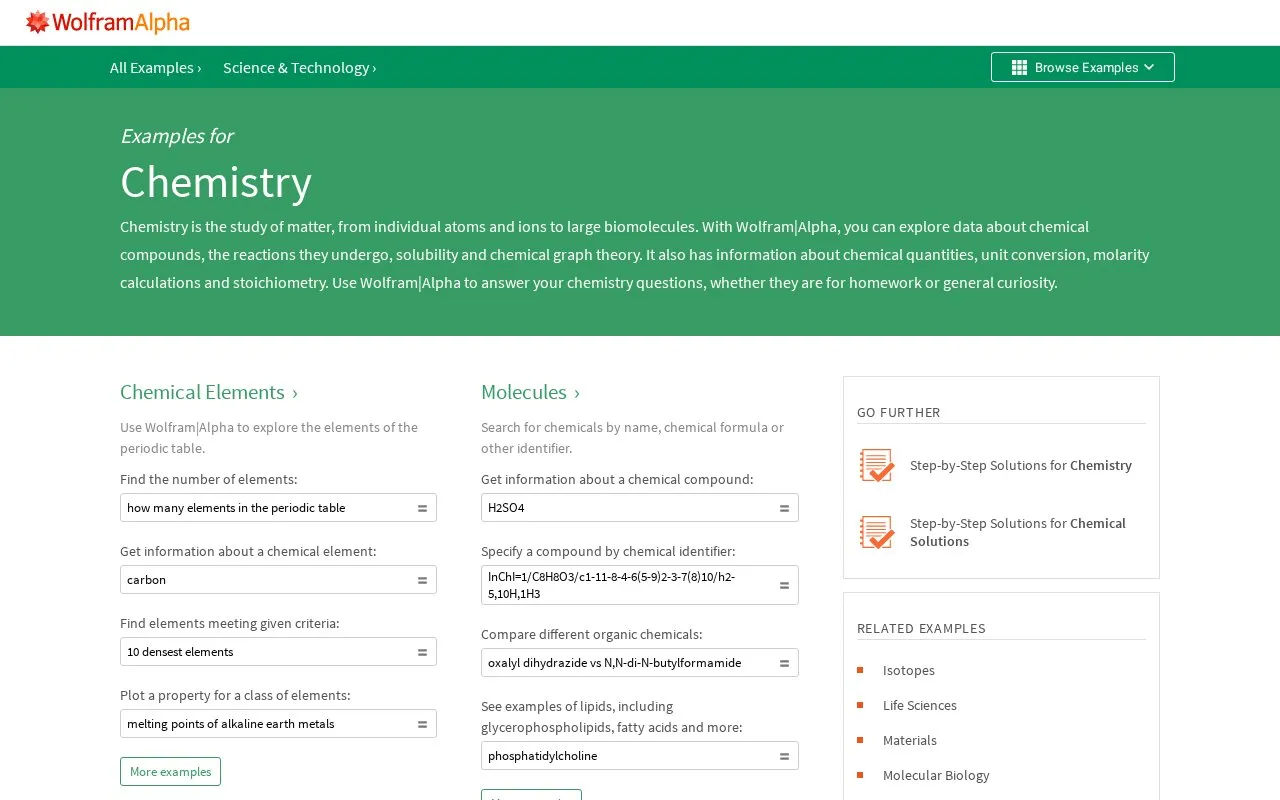Click equals icon for melting points query
The image size is (1280, 800).
[422, 724]
